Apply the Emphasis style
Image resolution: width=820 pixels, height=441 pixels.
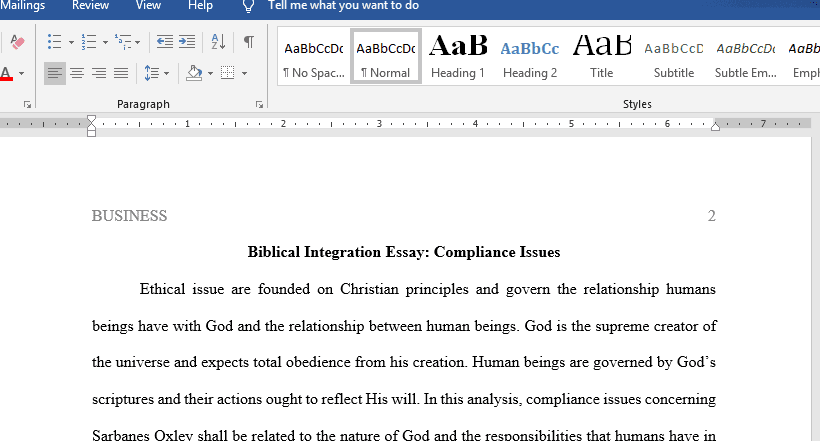[x=803, y=57]
